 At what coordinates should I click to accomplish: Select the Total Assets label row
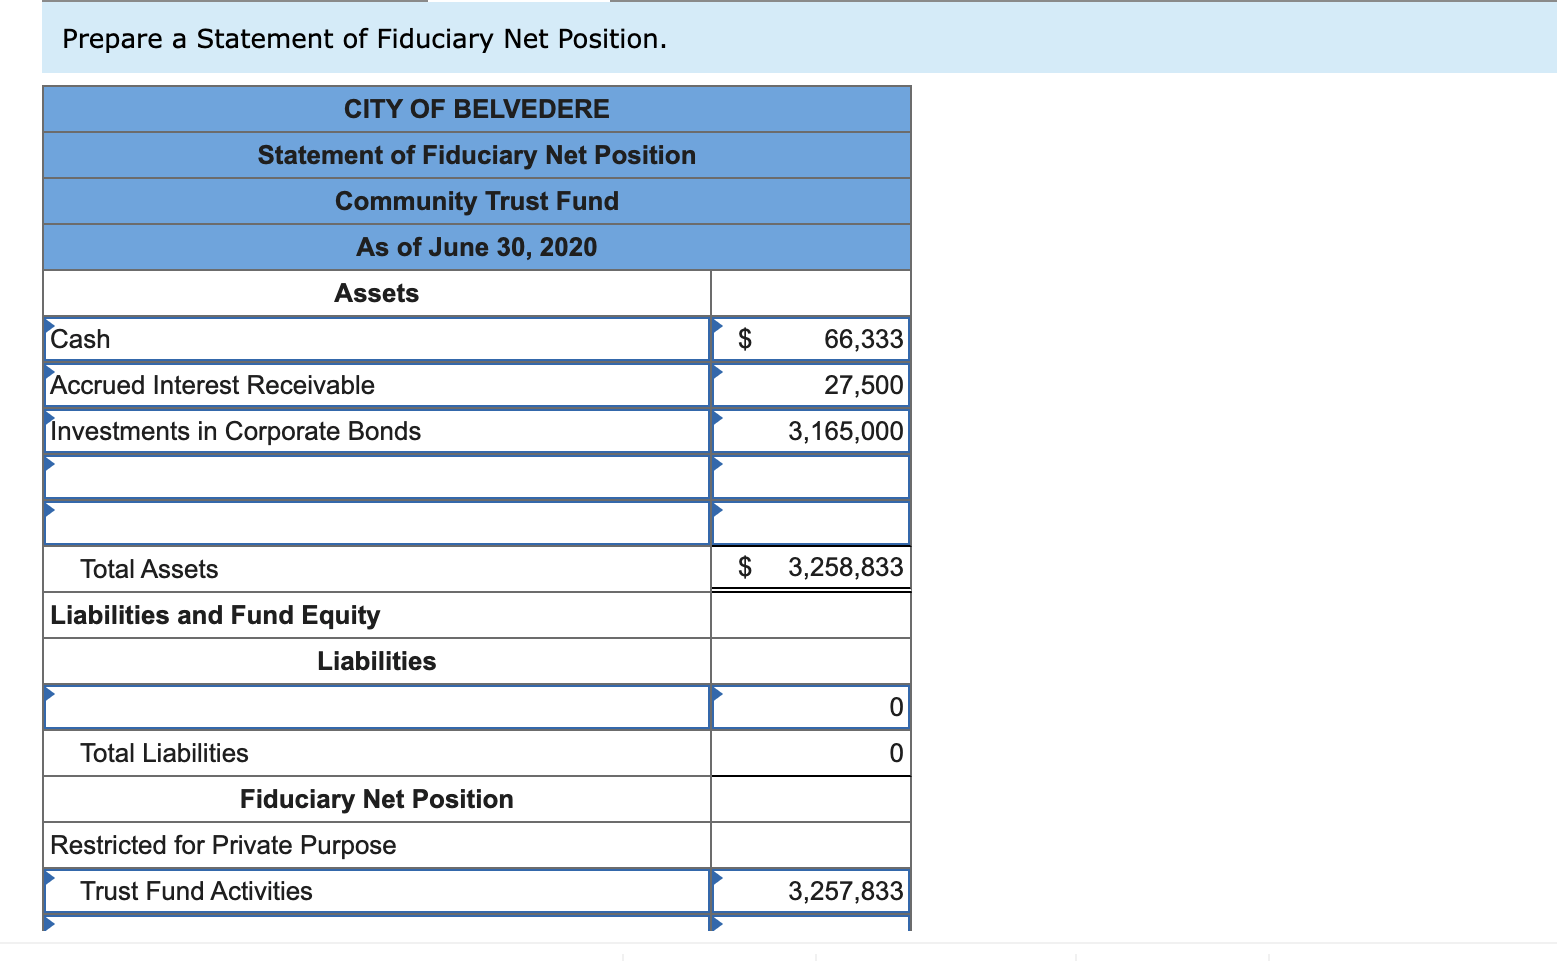(375, 568)
